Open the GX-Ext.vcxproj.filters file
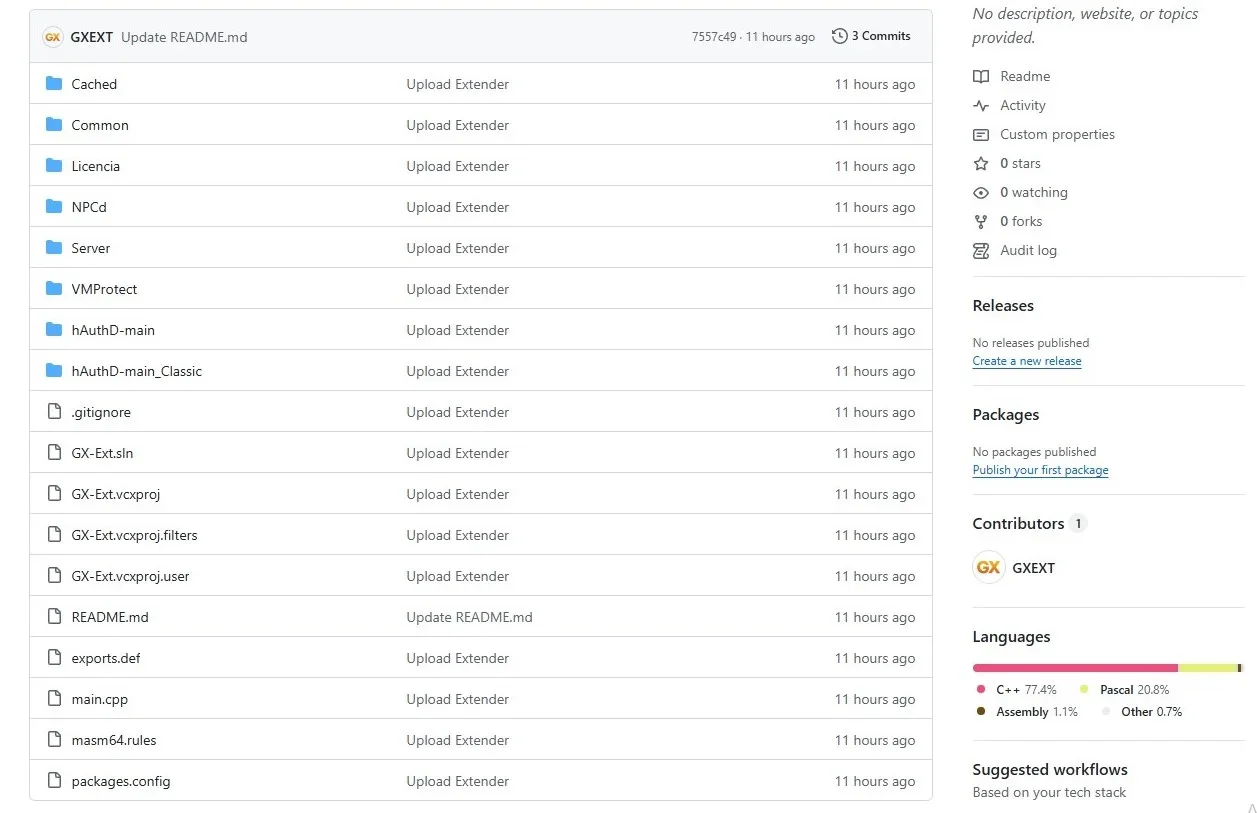The height and width of the screenshot is (813, 1257). pyautogui.click(x=135, y=535)
